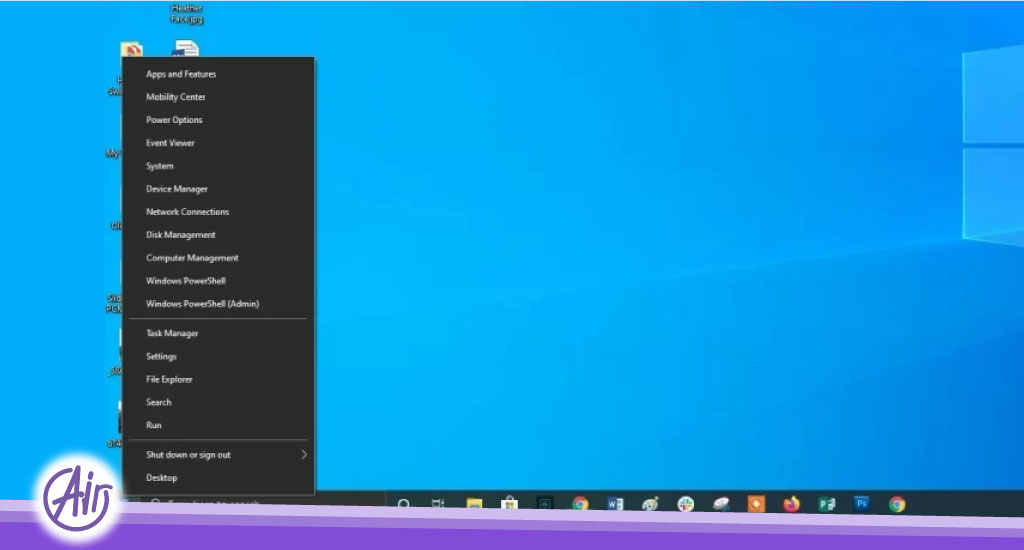
Task: Open the dark square app beside Store
Action: point(545,504)
